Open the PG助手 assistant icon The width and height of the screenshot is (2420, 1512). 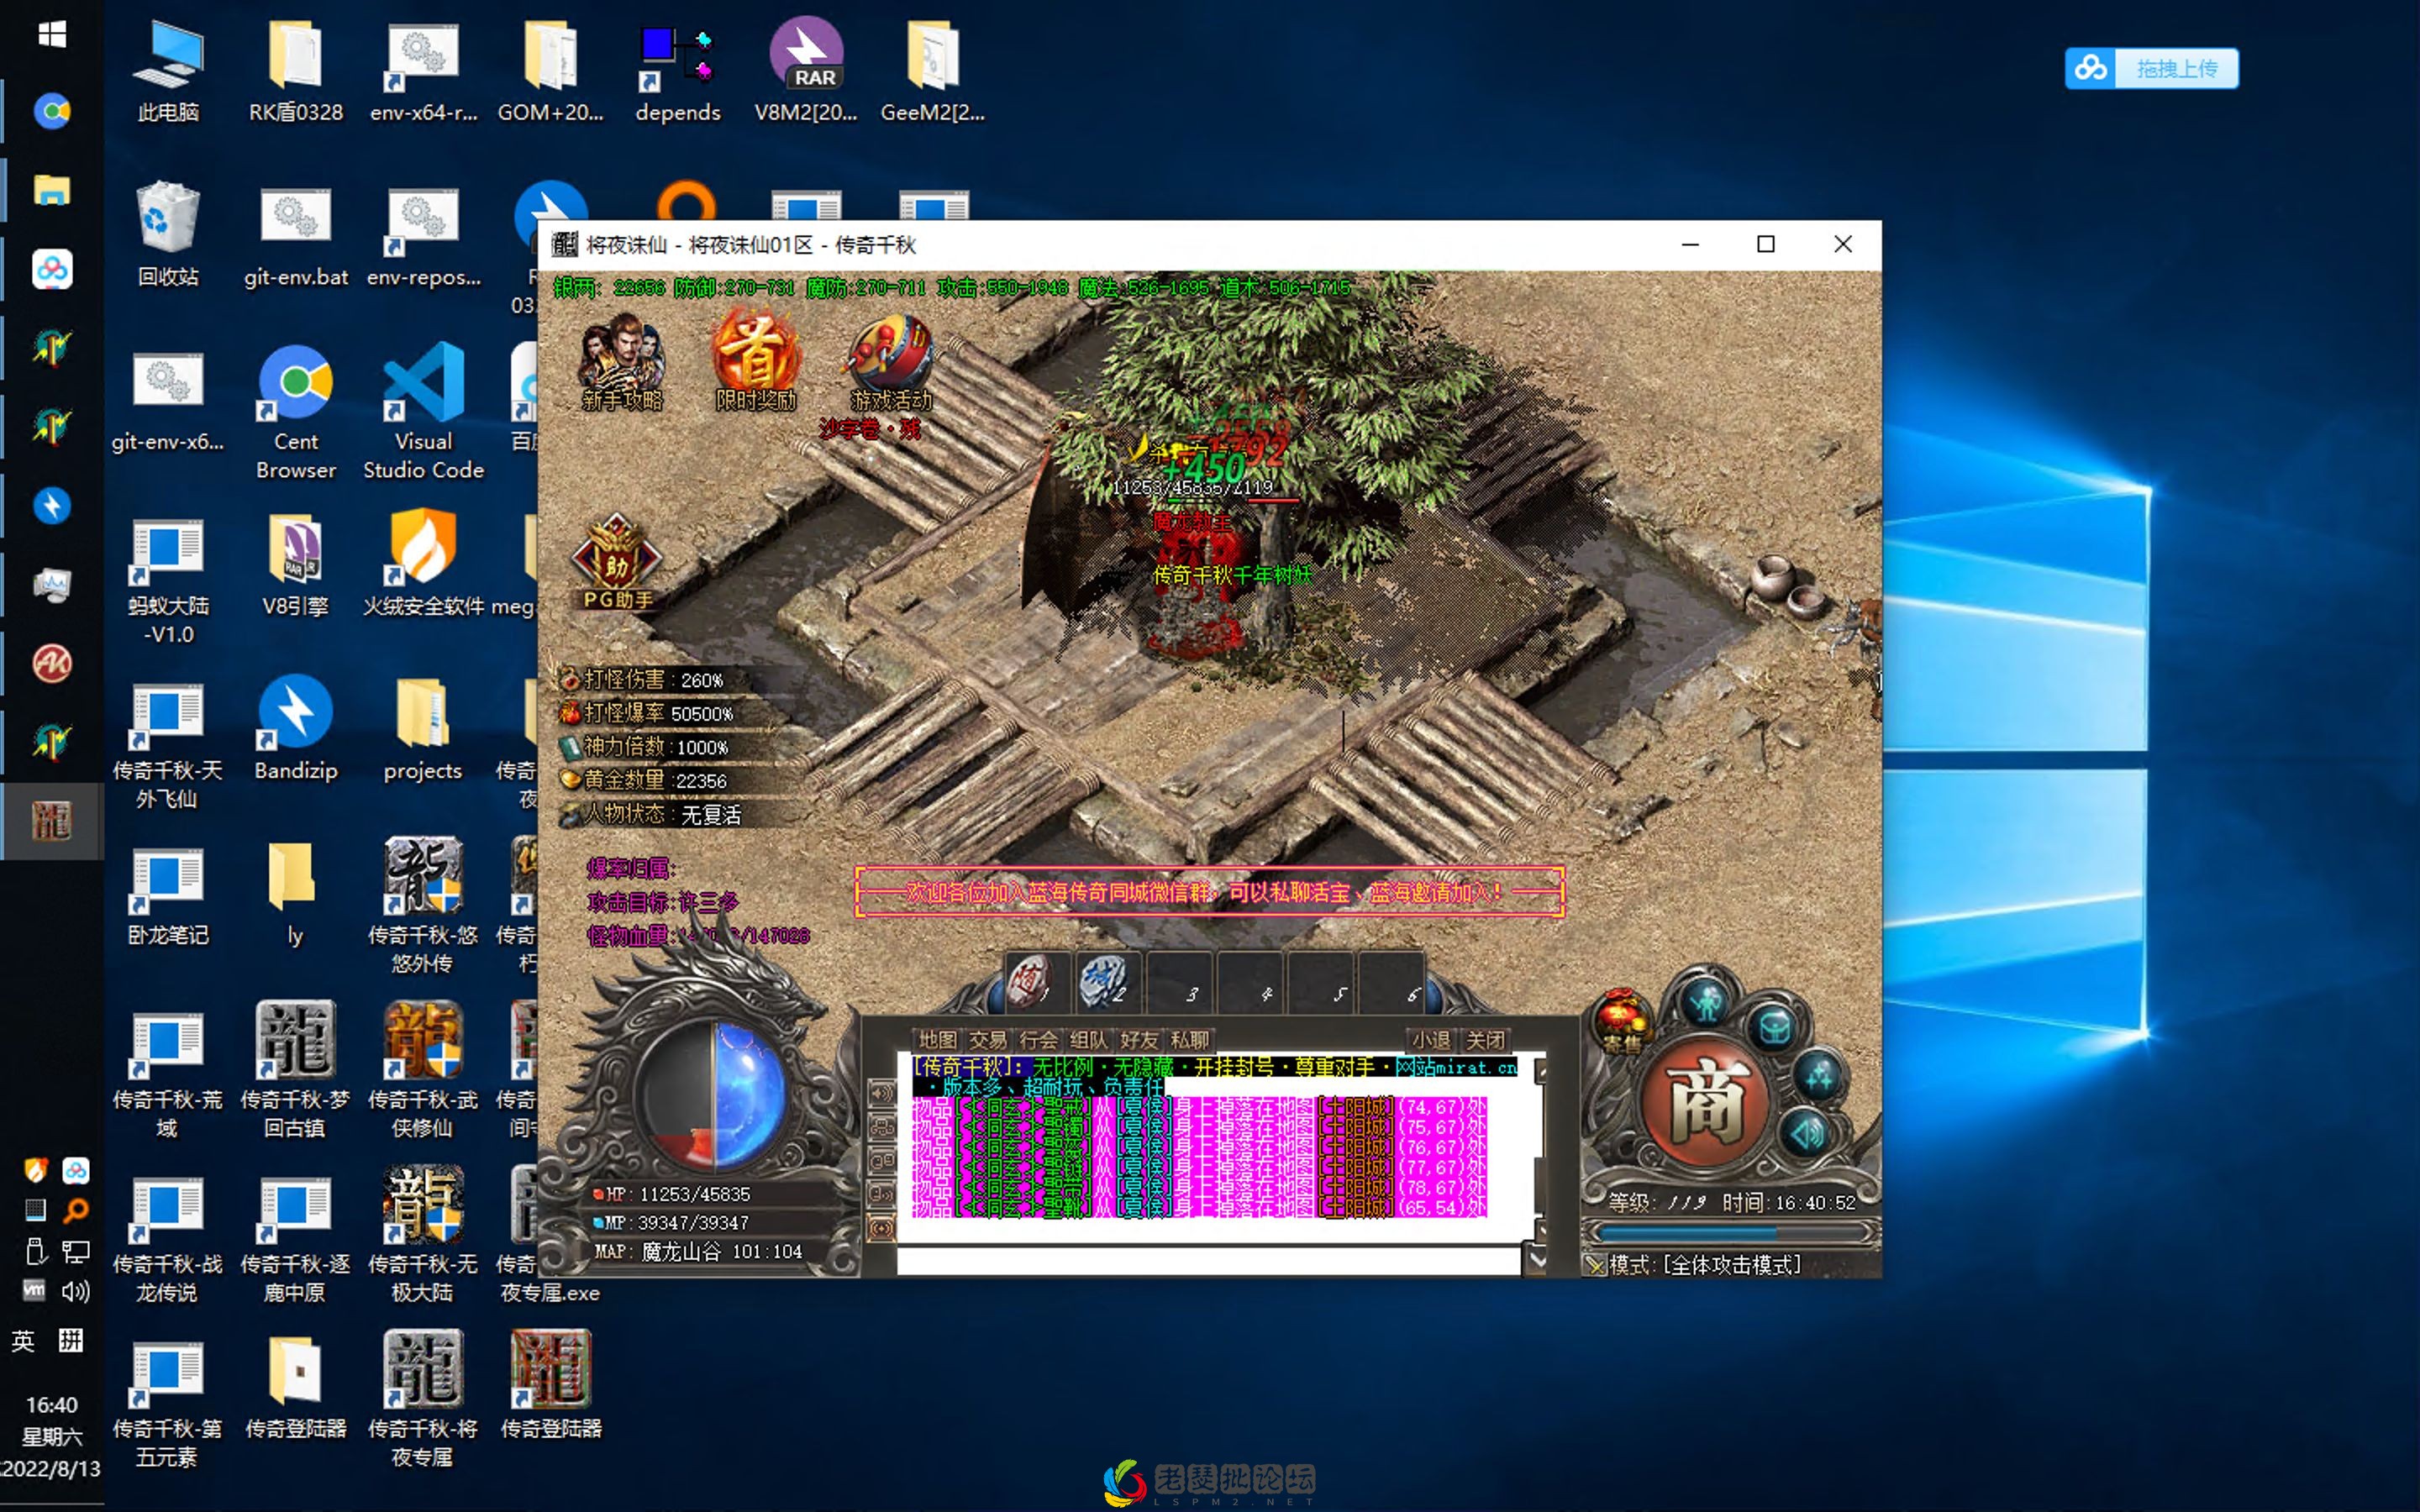(617, 561)
